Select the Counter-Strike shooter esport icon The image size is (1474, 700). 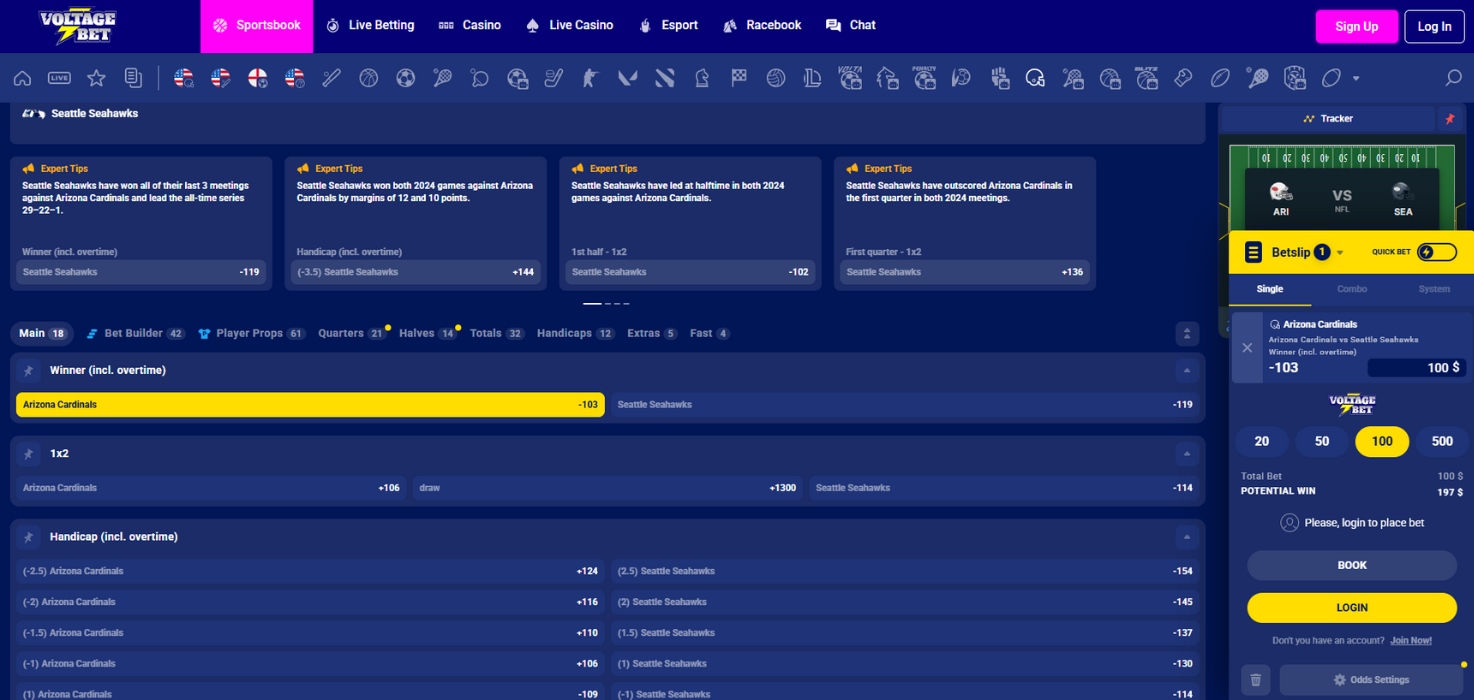[590, 78]
